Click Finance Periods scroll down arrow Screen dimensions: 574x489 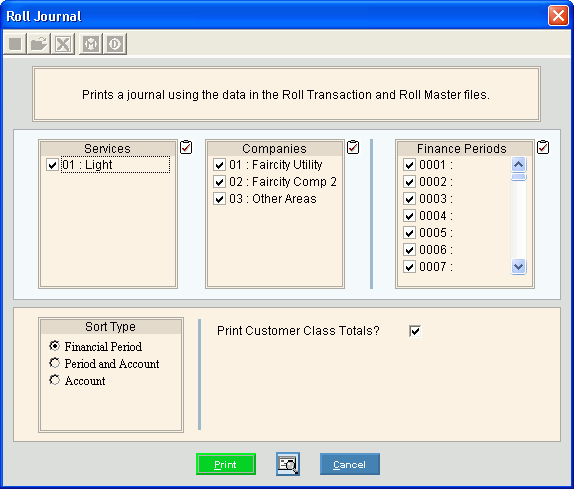click(518, 266)
